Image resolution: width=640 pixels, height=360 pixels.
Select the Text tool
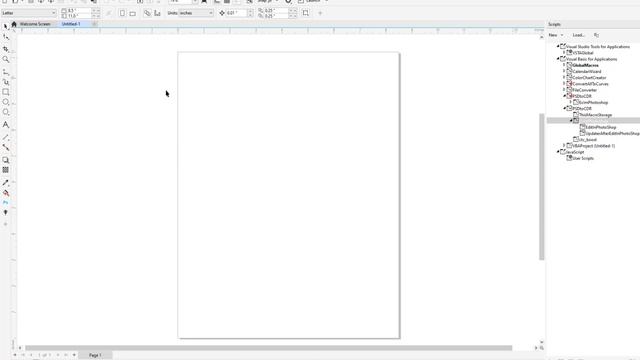tap(6, 124)
